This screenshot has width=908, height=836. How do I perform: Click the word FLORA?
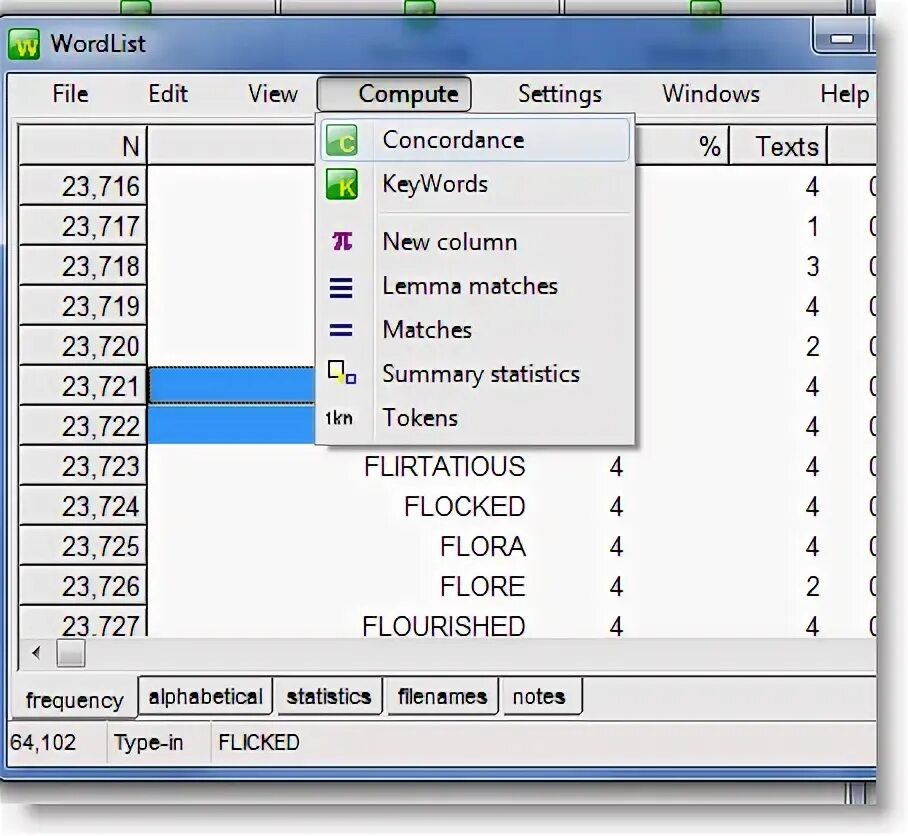click(x=483, y=547)
